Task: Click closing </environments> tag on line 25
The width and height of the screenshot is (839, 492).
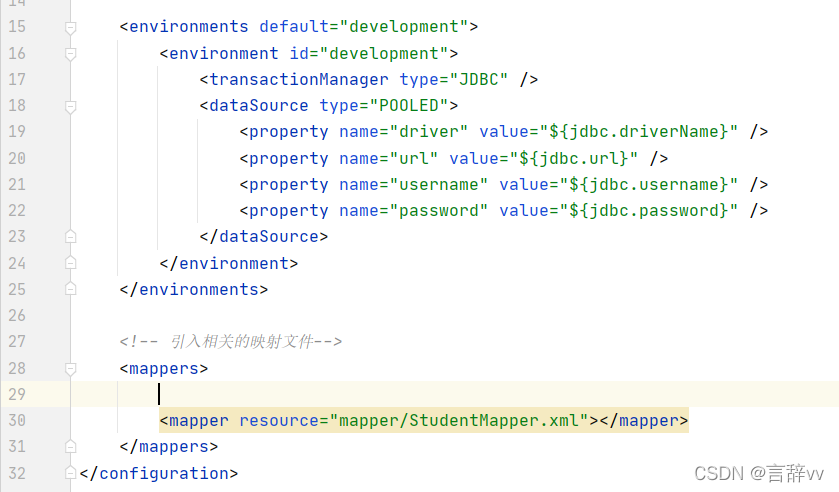Action: (x=194, y=290)
